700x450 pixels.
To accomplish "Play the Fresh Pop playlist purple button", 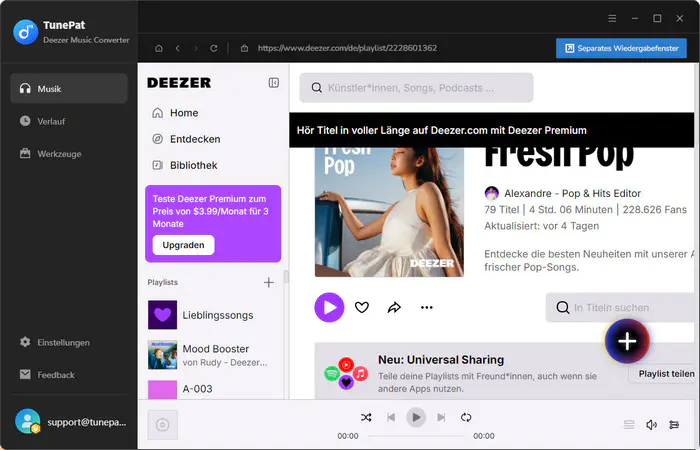I will coord(329,307).
